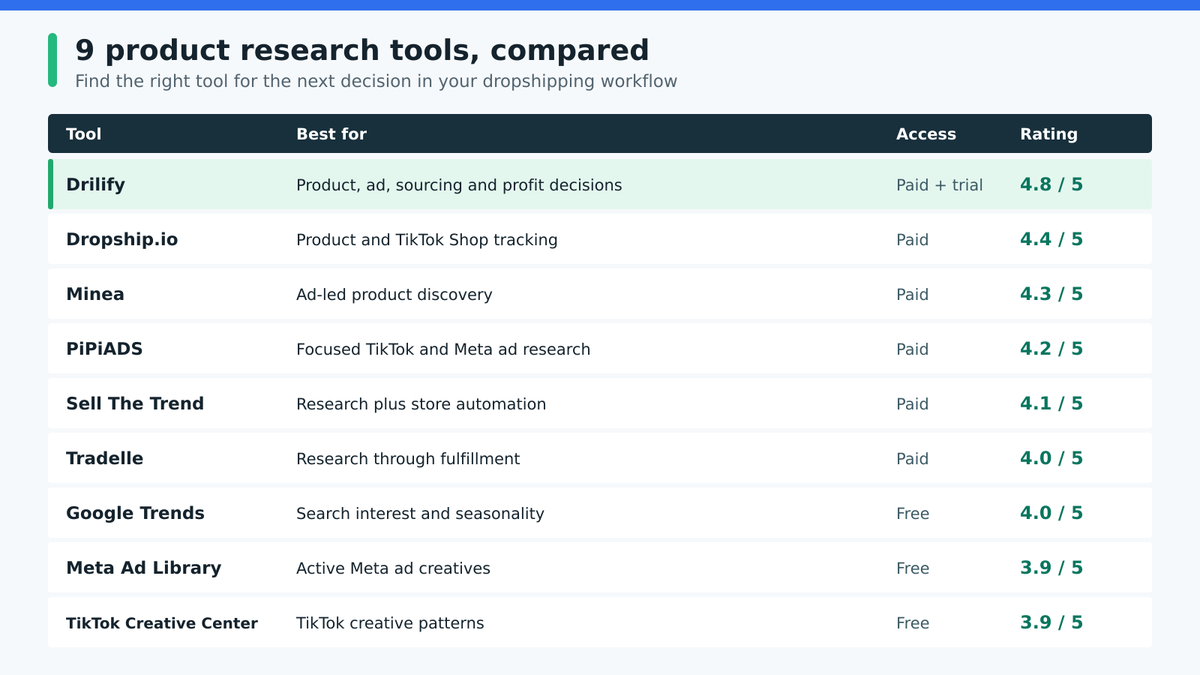1200x675 pixels.
Task: Select the Meta Ad Library tool name
Action: [x=143, y=568]
